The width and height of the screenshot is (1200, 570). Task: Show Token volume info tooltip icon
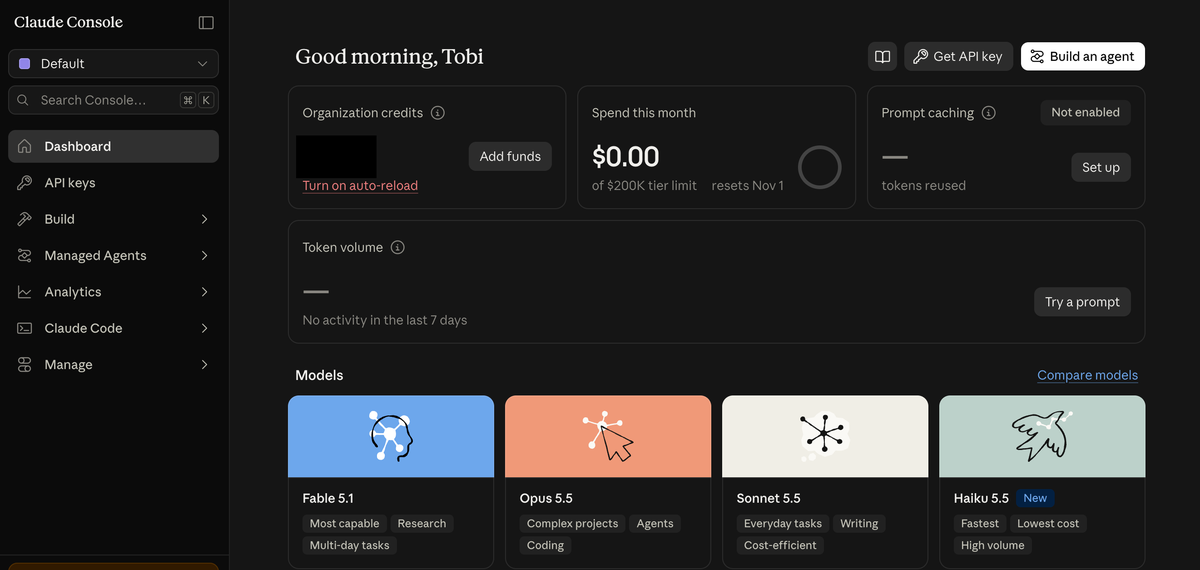click(397, 247)
